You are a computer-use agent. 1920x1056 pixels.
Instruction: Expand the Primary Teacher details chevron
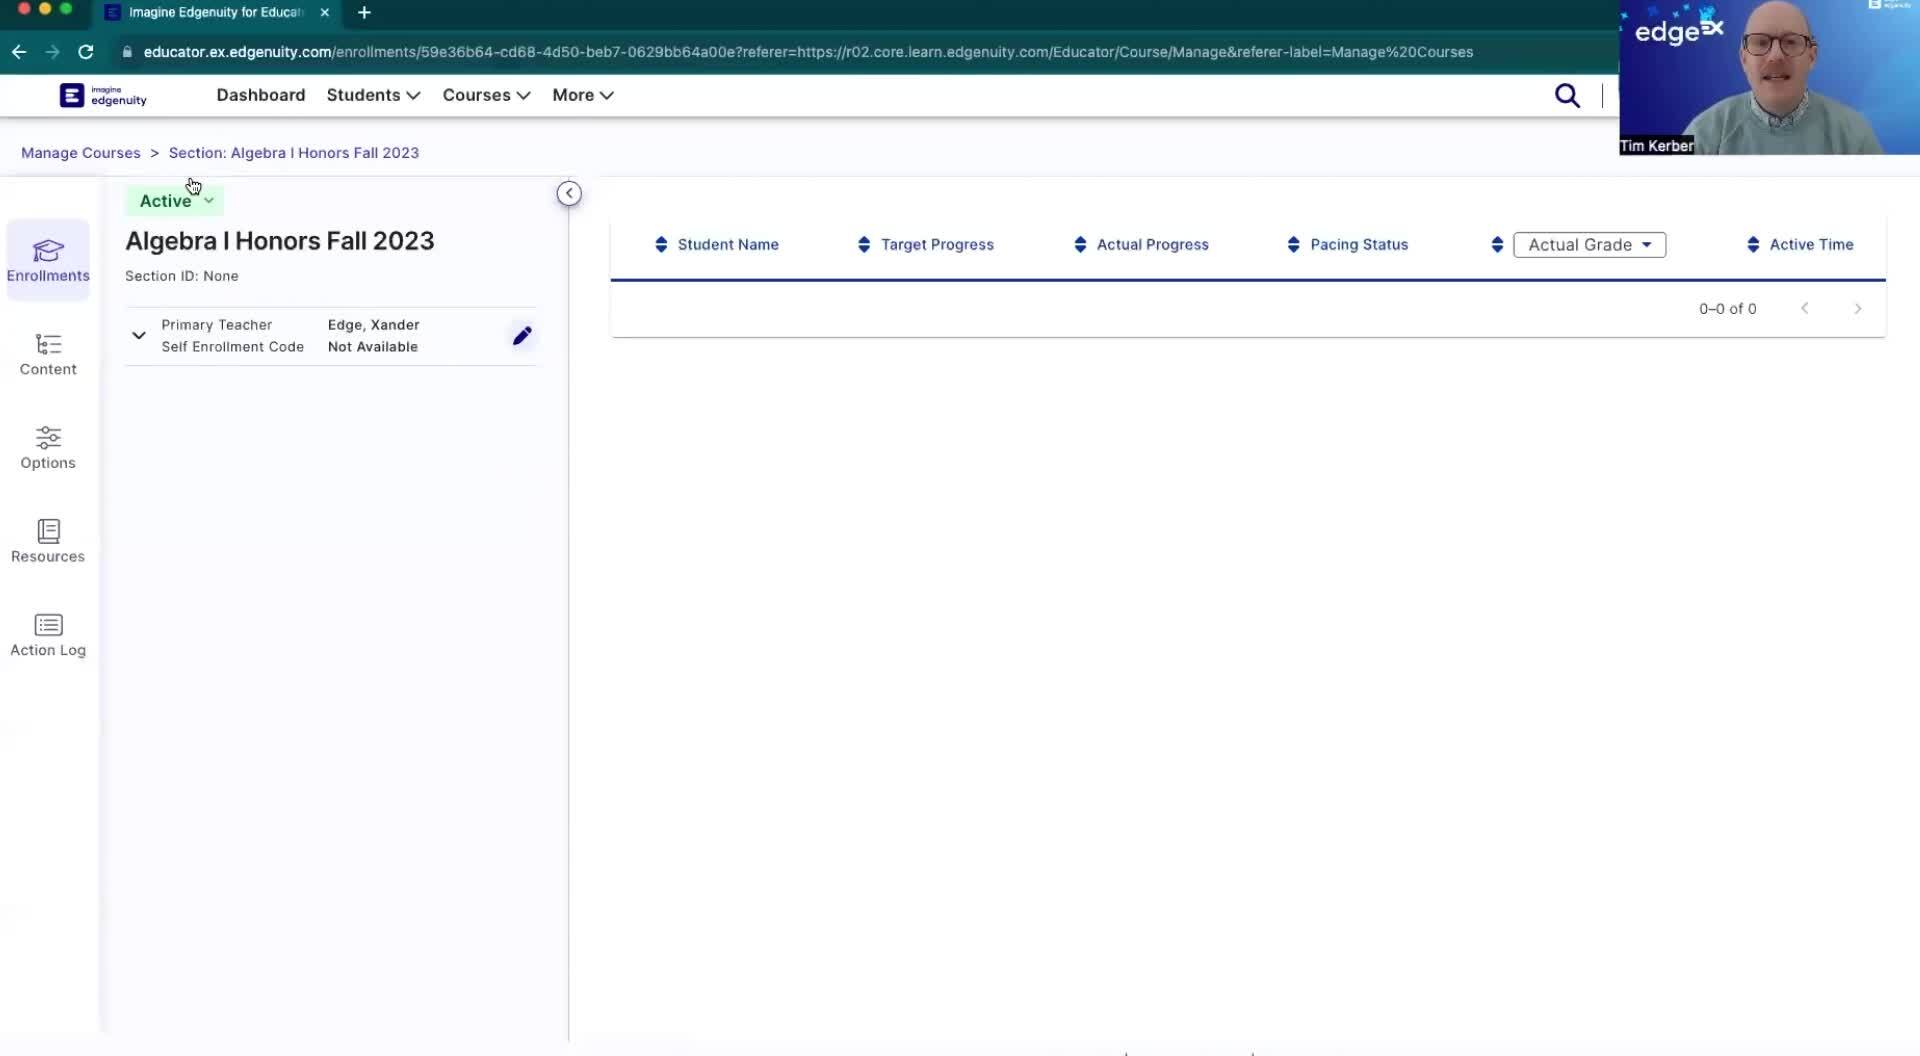pyautogui.click(x=139, y=336)
